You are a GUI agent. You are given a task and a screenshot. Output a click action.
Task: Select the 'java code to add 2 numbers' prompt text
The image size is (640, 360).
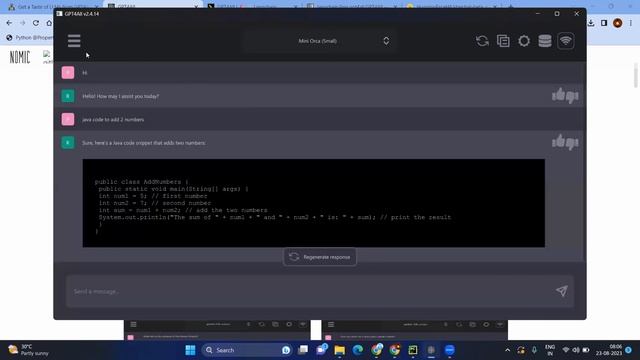113,120
